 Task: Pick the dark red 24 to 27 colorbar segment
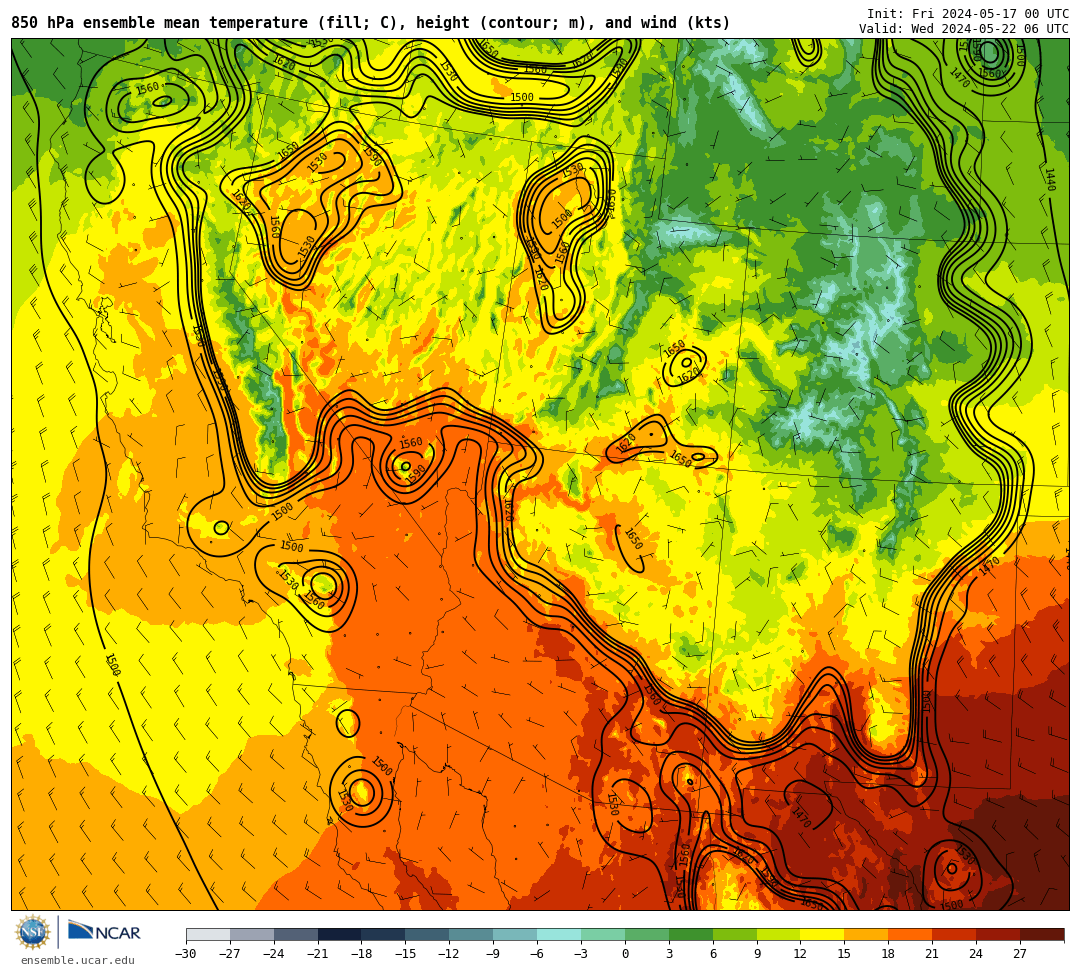(x=999, y=934)
